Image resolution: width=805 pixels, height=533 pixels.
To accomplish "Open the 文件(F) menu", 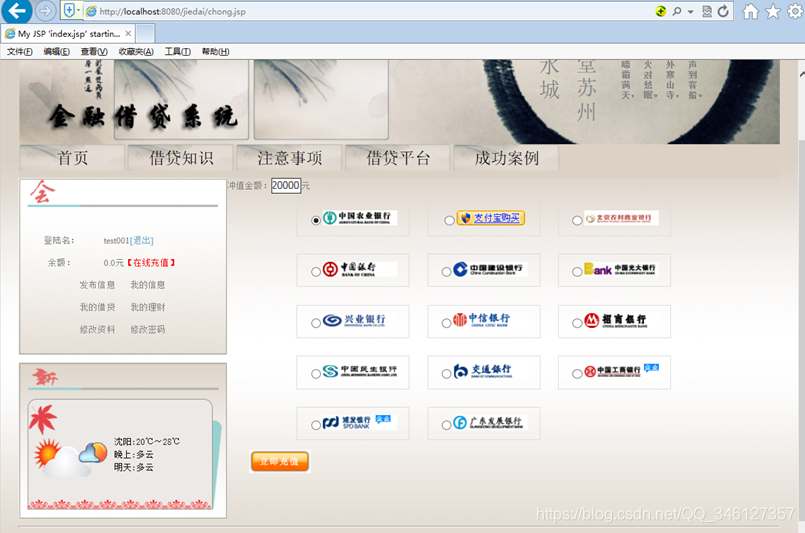I will pos(20,51).
